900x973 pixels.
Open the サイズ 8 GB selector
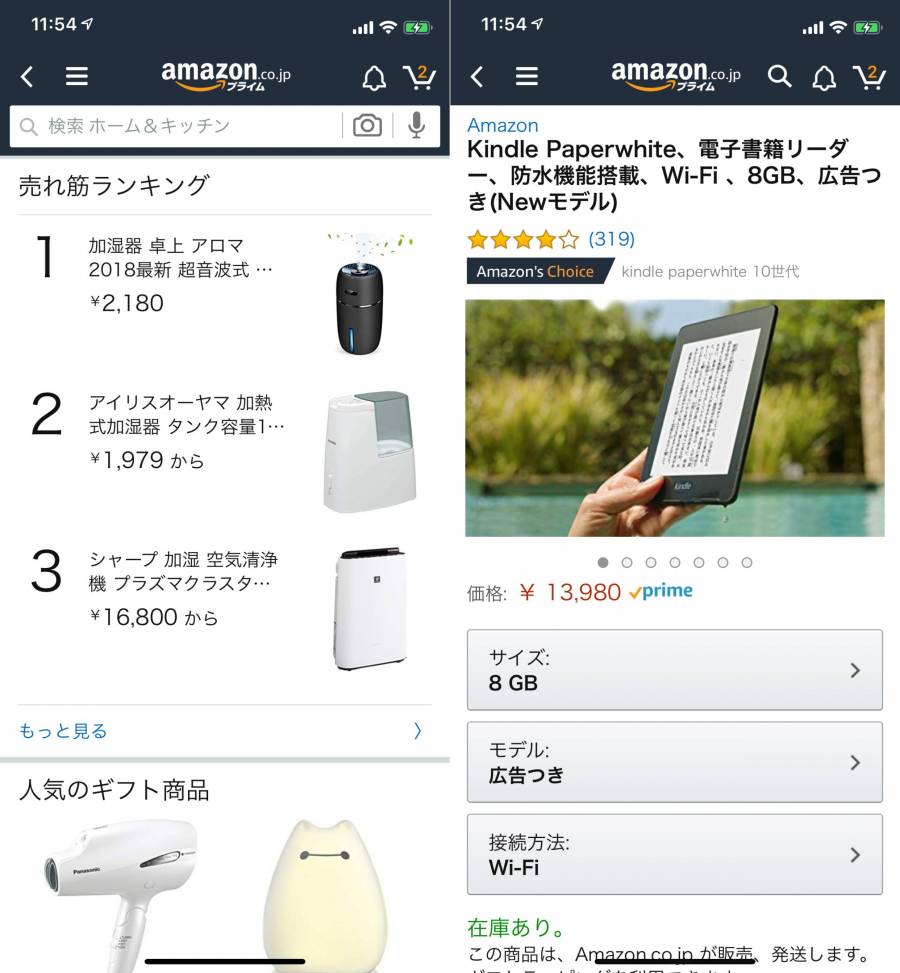[x=675, y=670]
